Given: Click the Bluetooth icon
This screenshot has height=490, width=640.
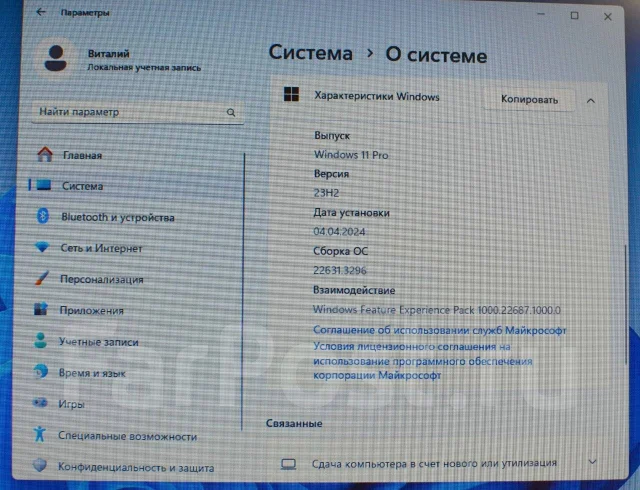Looking at the screenshot, I should (x=42, y=216).
